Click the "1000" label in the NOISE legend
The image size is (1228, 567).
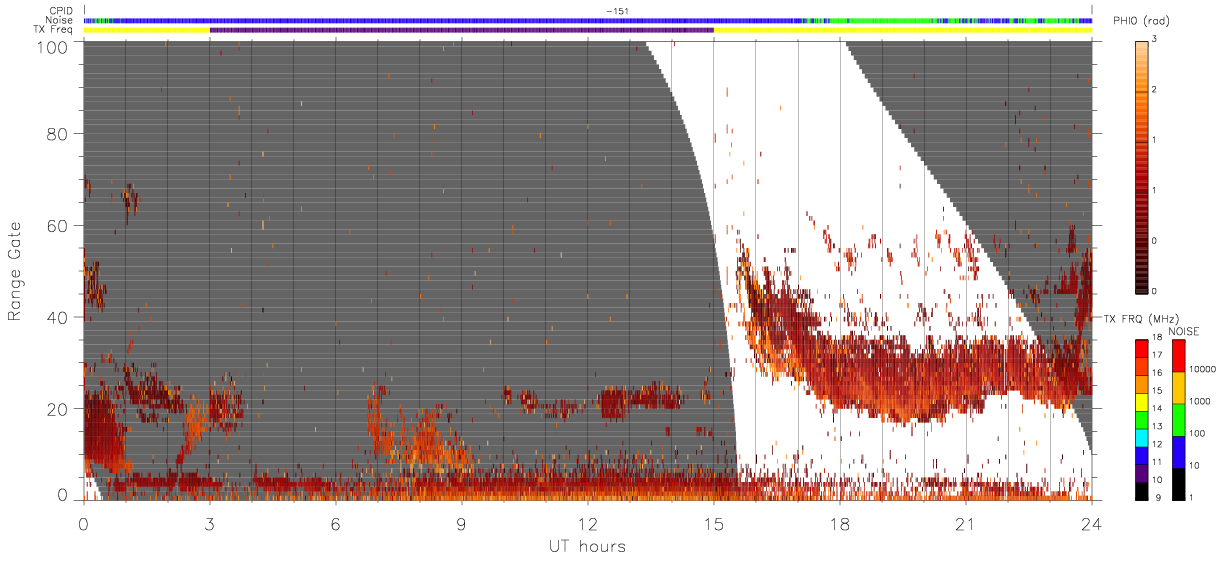[x=1199, y=401]
